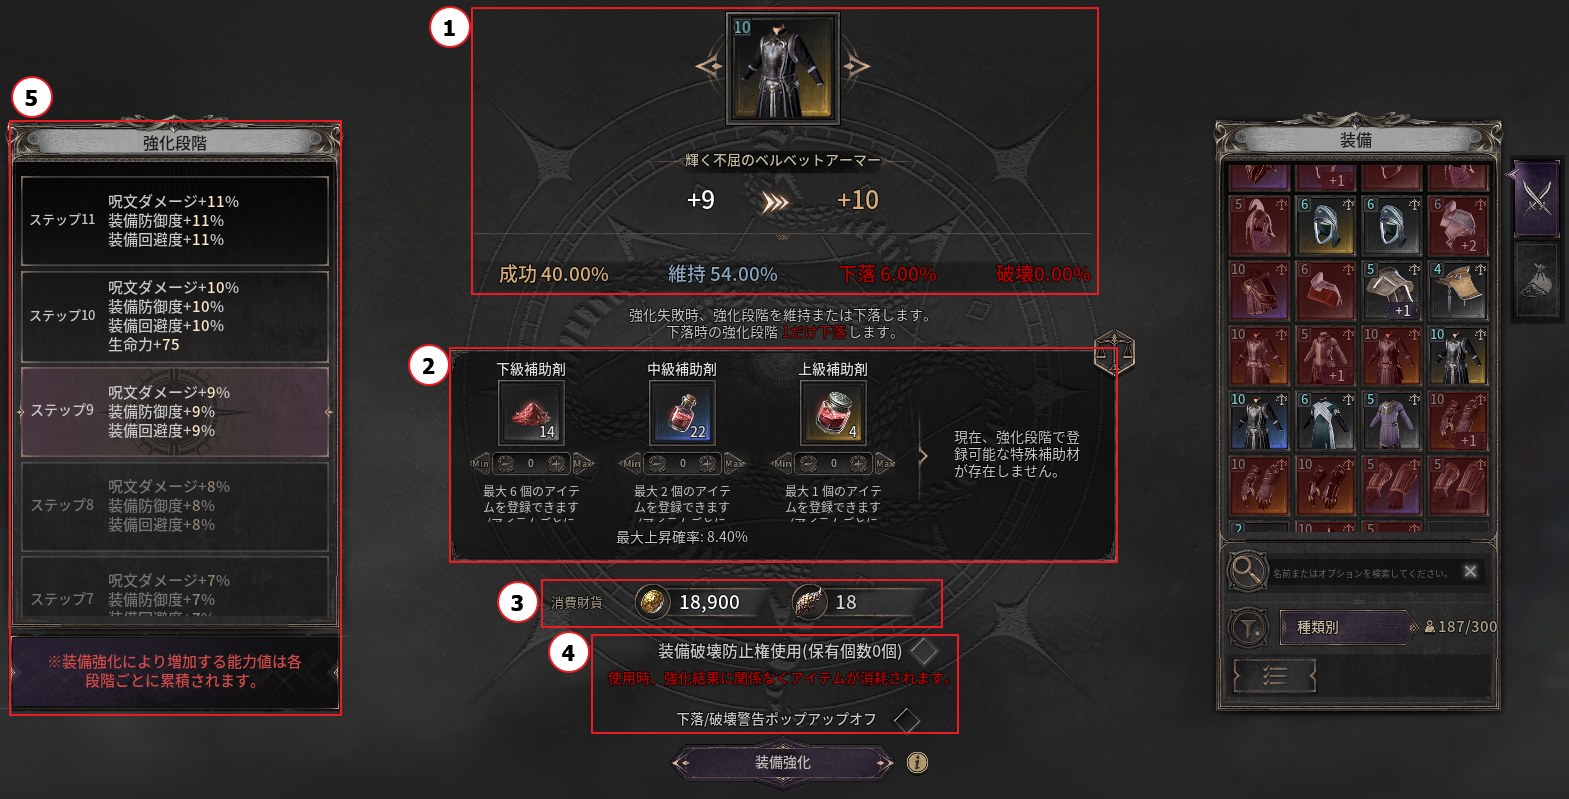Click Max button under 下級補助剤
Screen dimensions: 1569x799
tap(583, 463)
